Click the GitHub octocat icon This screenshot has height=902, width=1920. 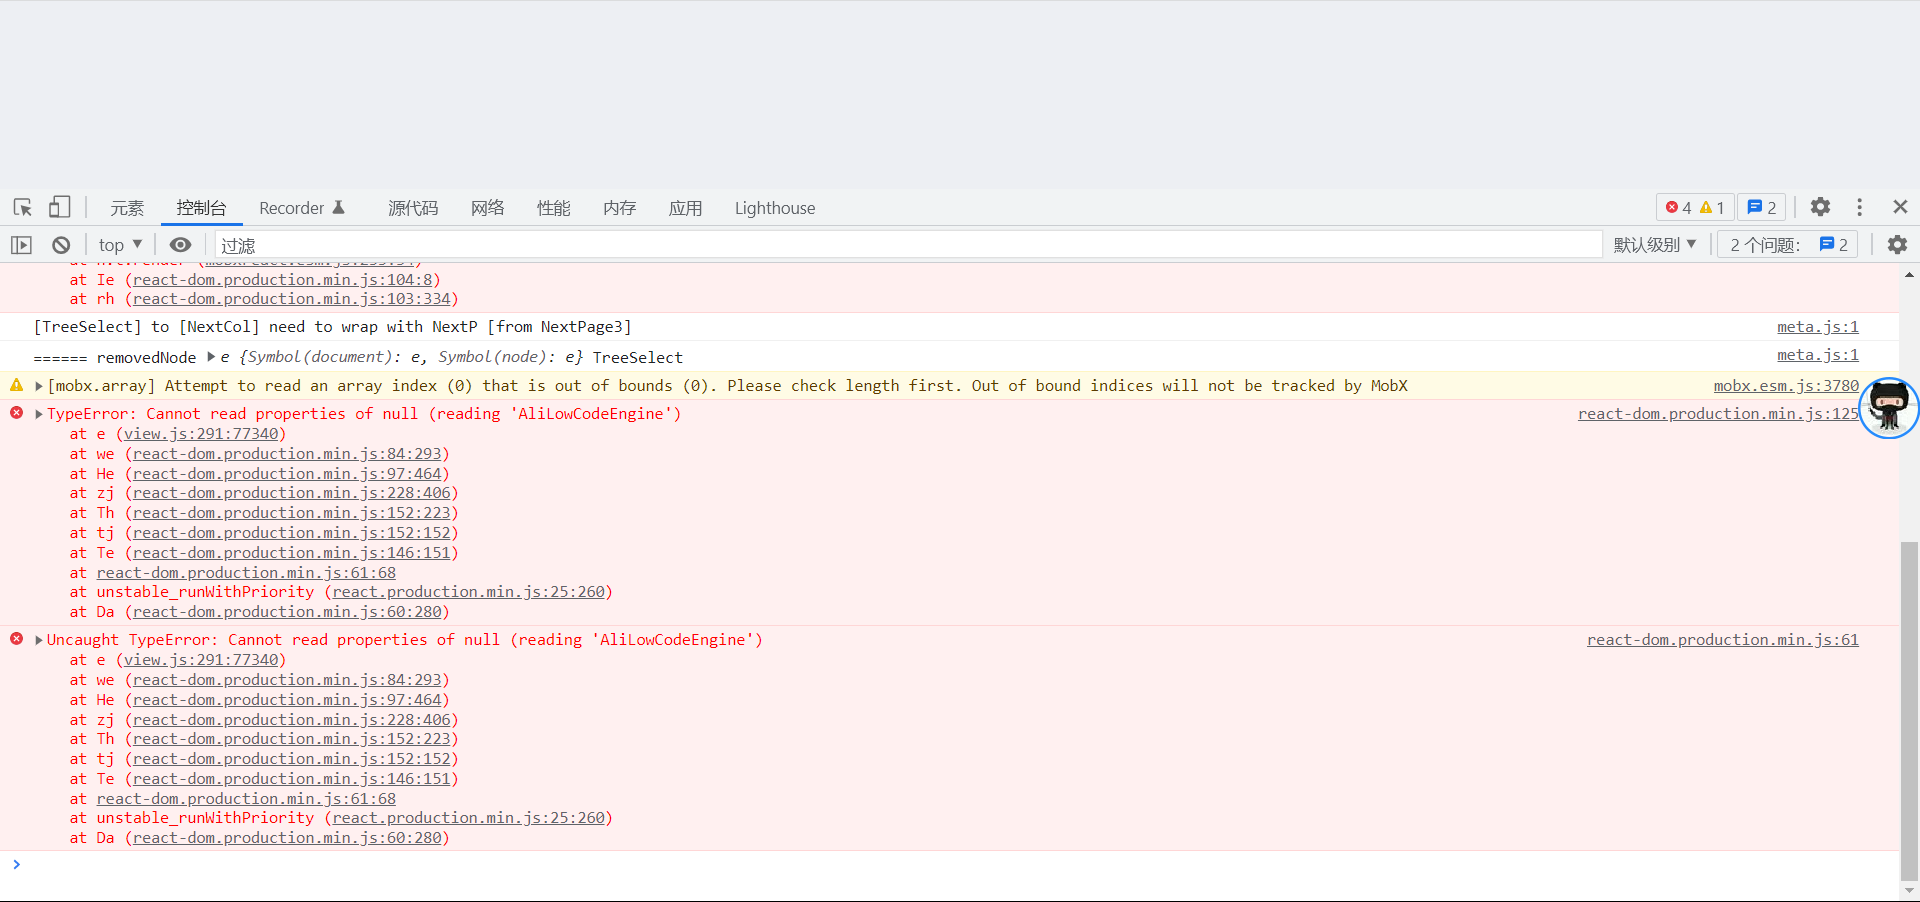pos(1888,408)
